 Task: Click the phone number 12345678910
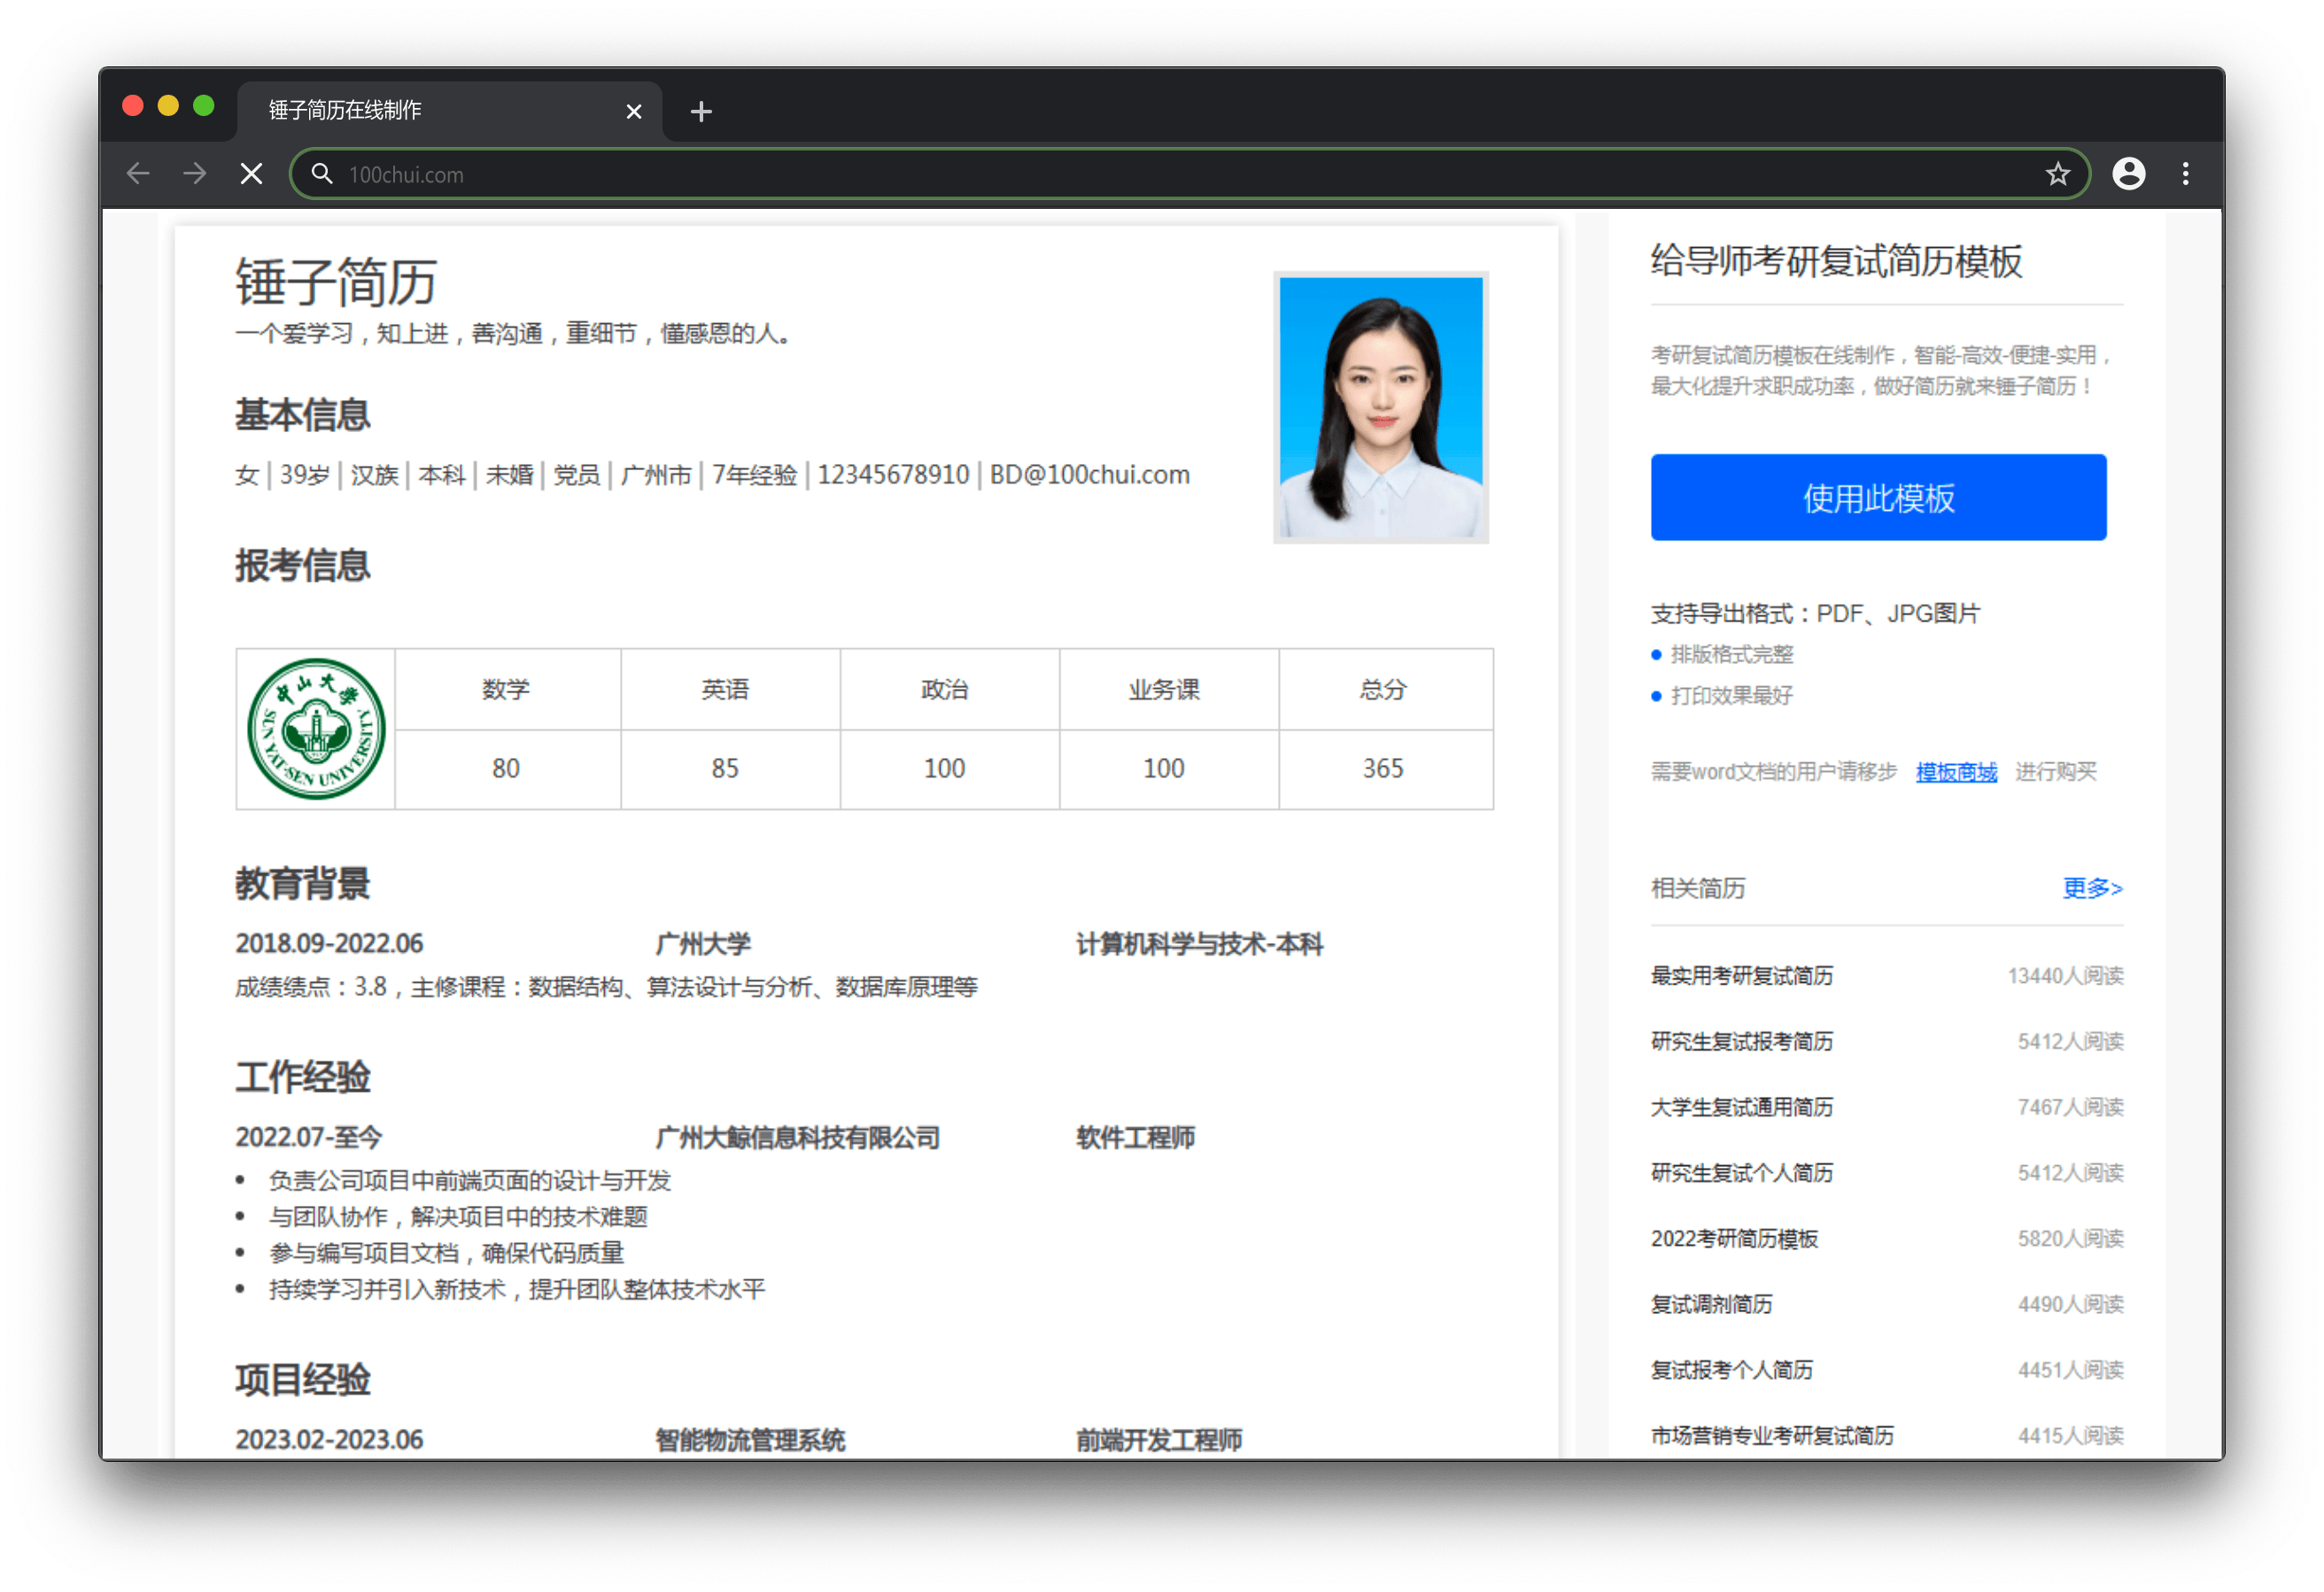pos(893,474)
